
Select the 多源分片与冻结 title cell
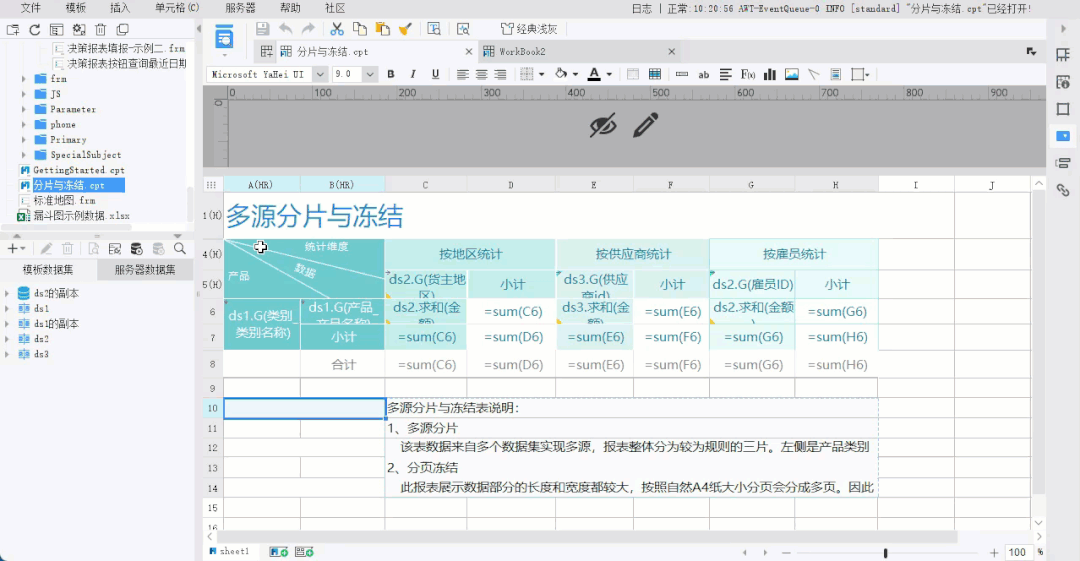tap(314, 216)
